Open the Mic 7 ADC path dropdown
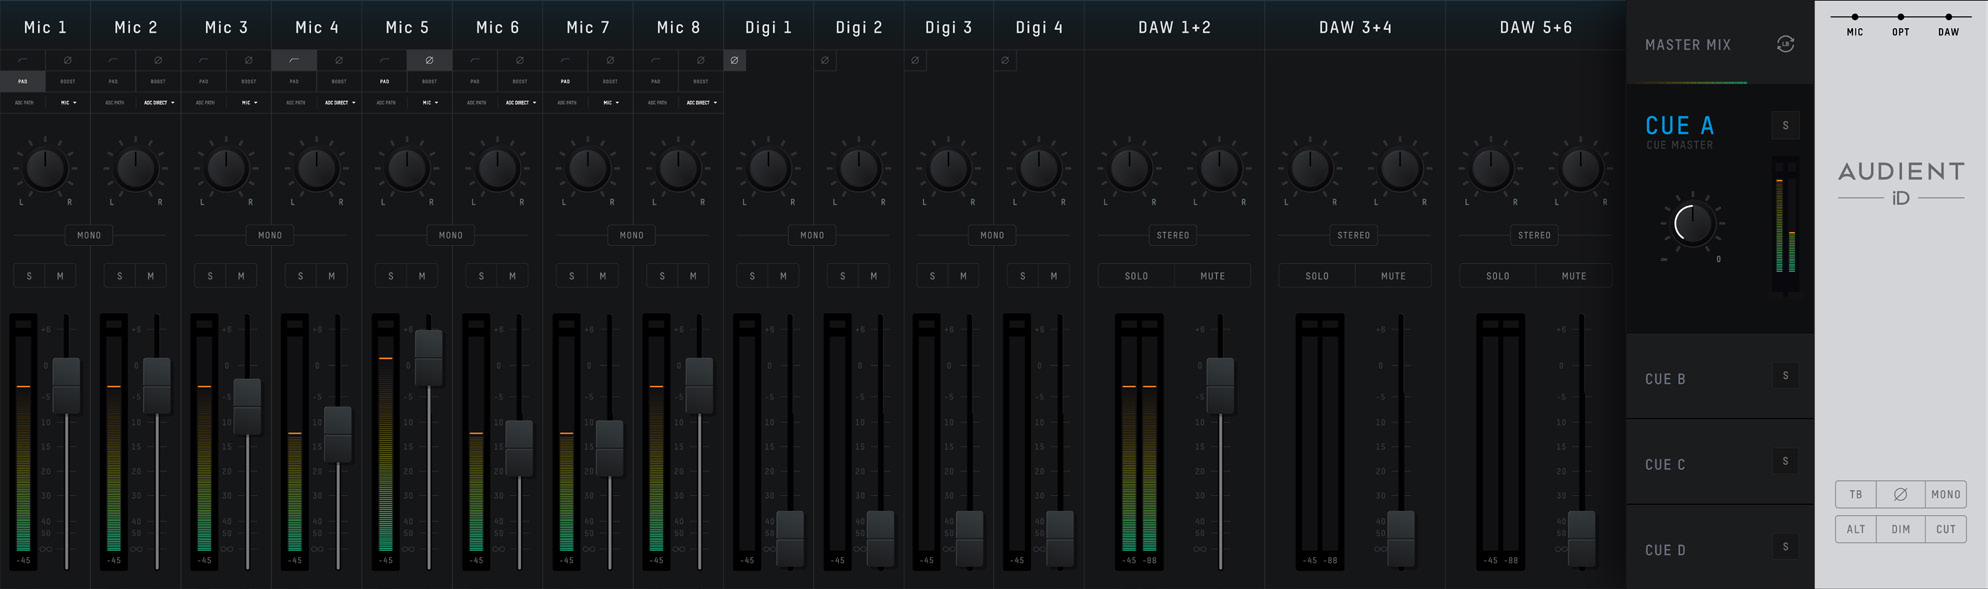1988x589 pixels. point(610,102)
